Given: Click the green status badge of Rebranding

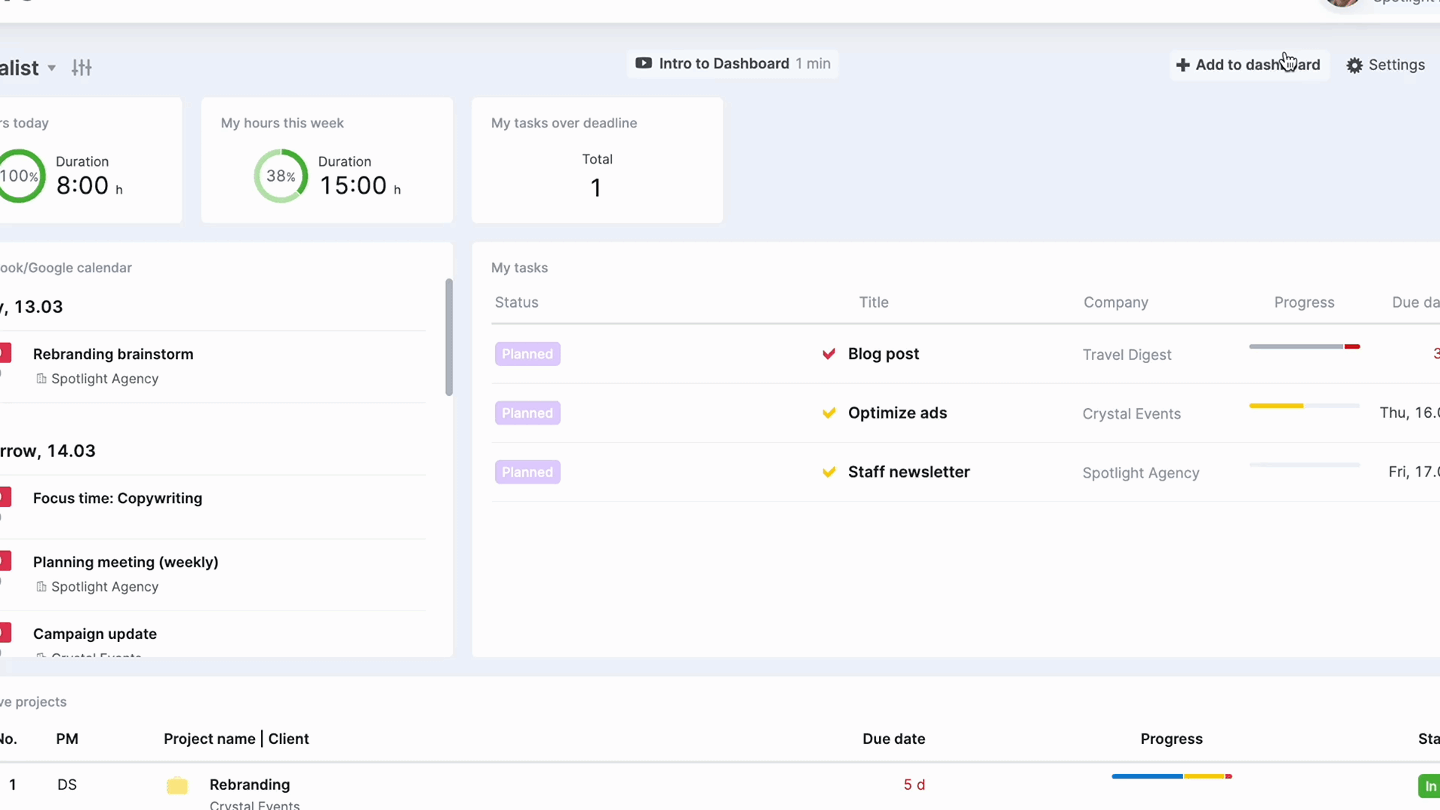Looking at the screenshot, I should coord(1429,786).
